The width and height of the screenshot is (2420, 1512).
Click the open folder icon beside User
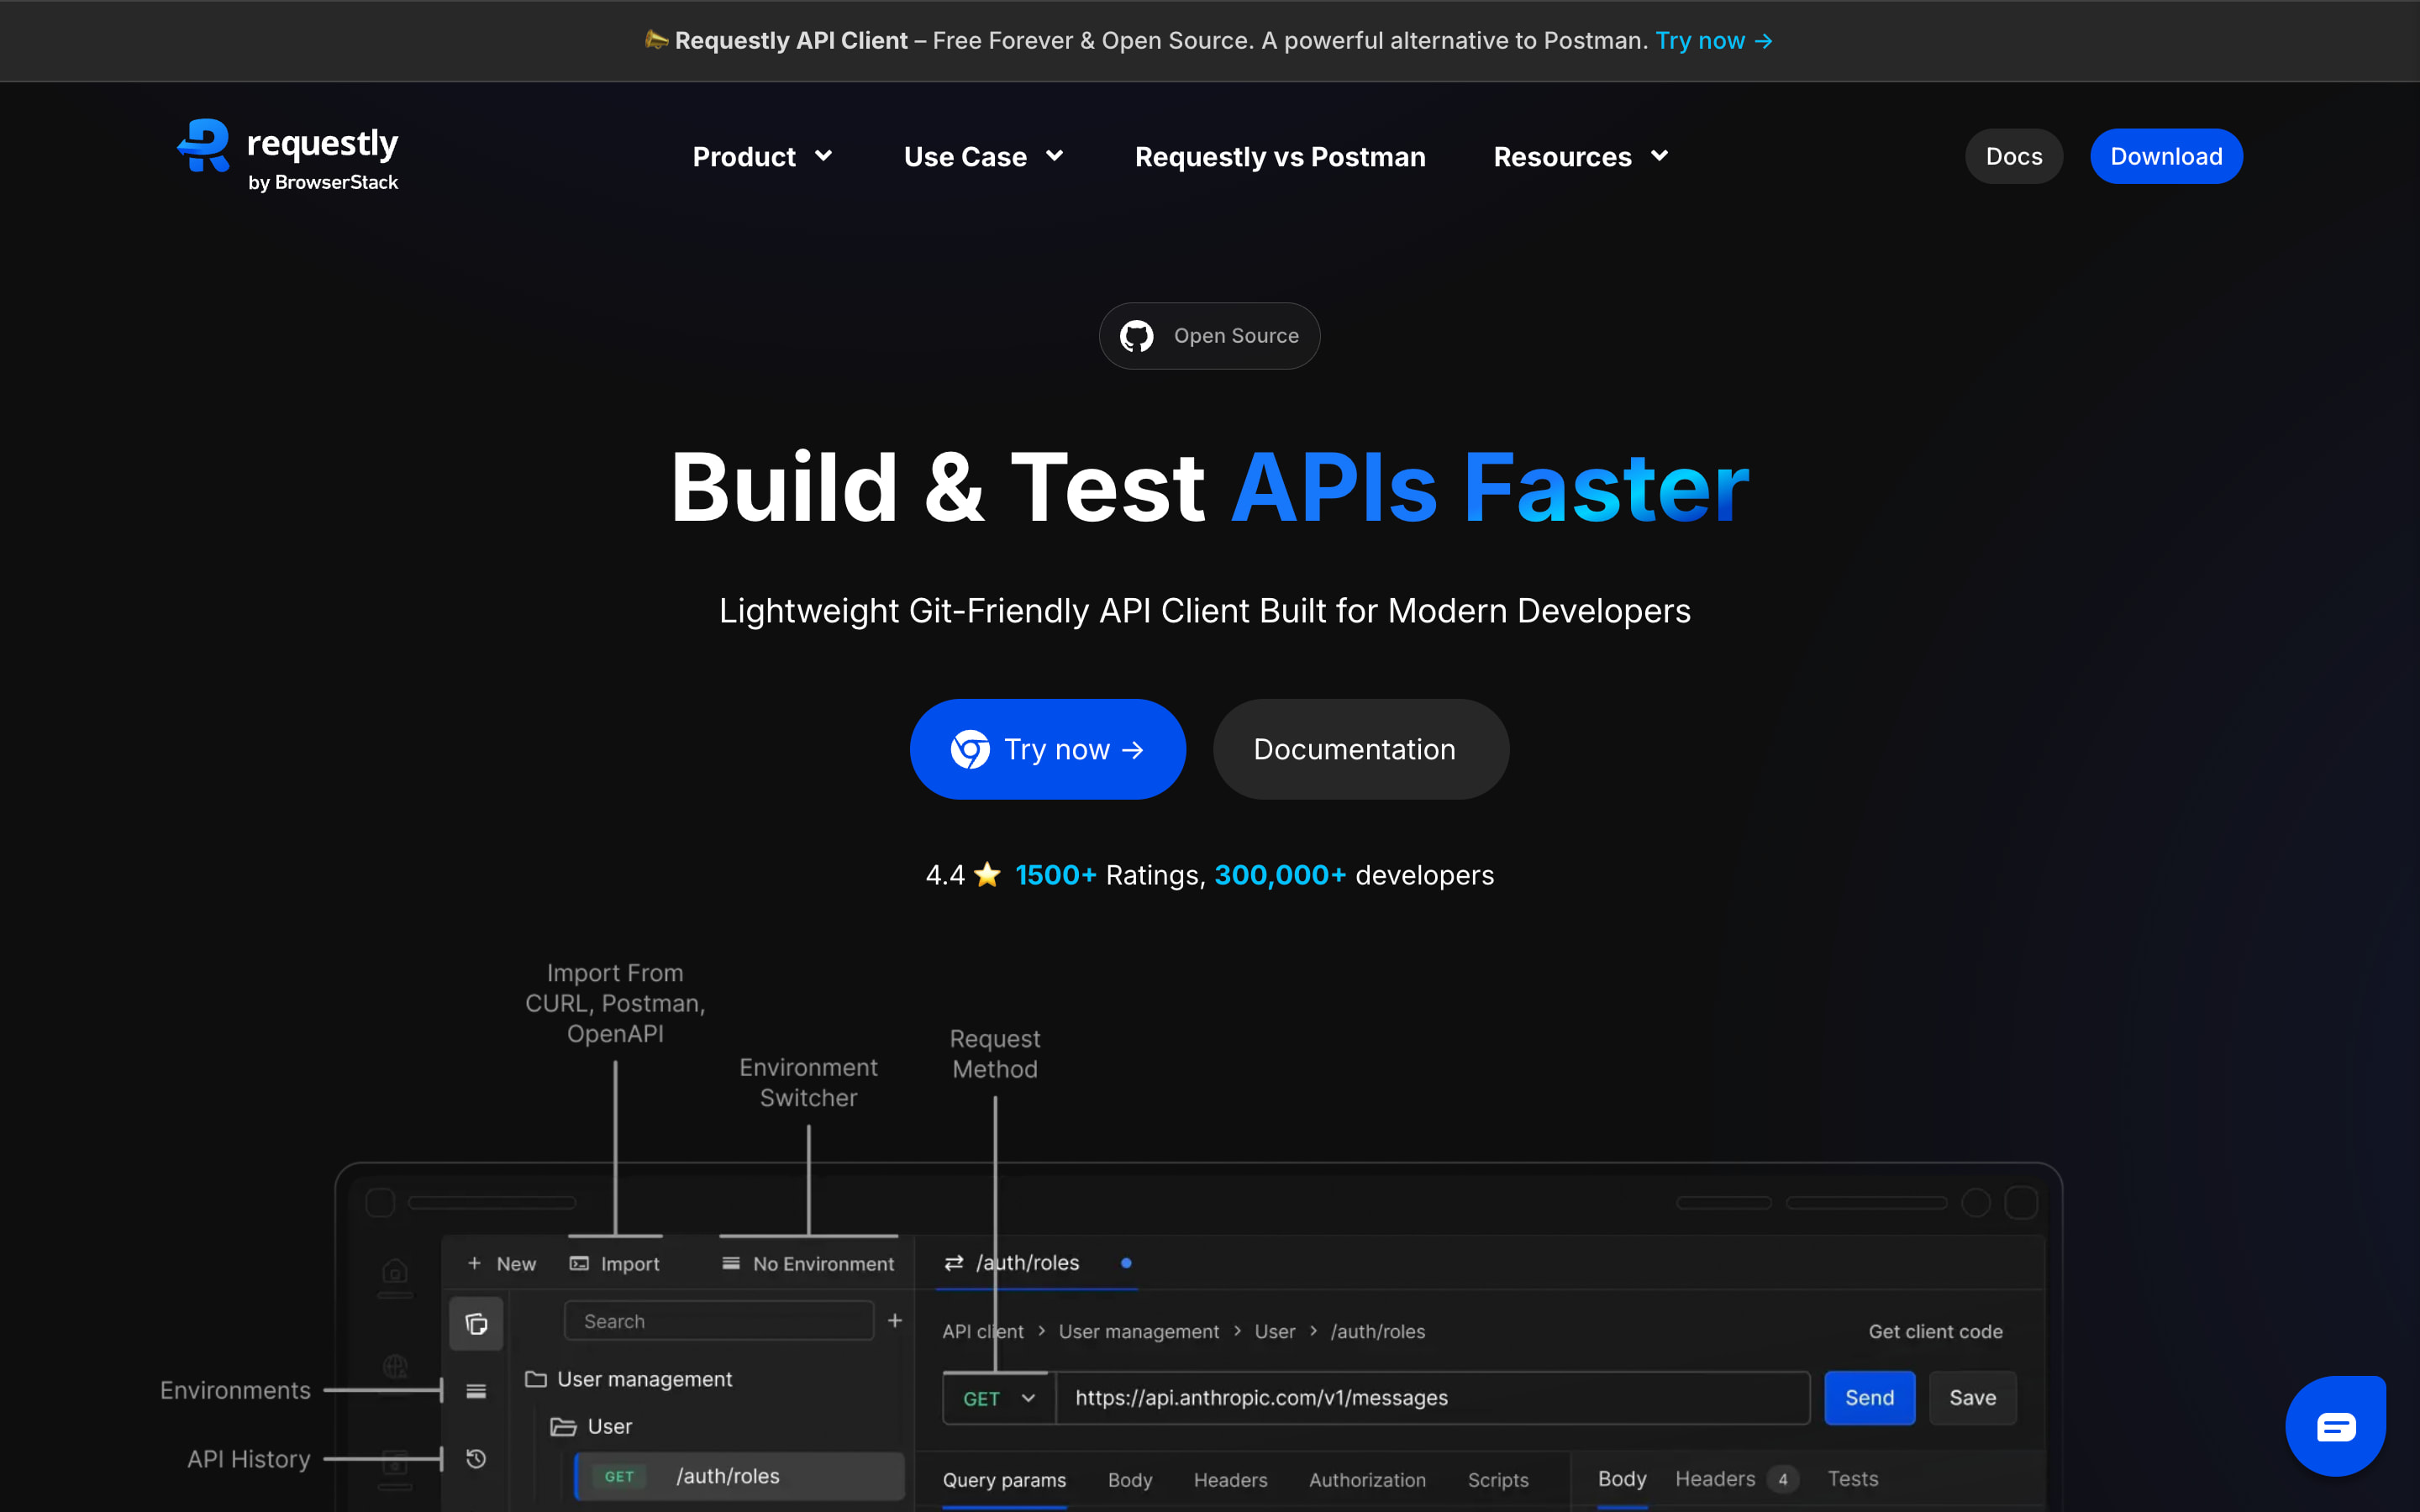pos(563,1426)
